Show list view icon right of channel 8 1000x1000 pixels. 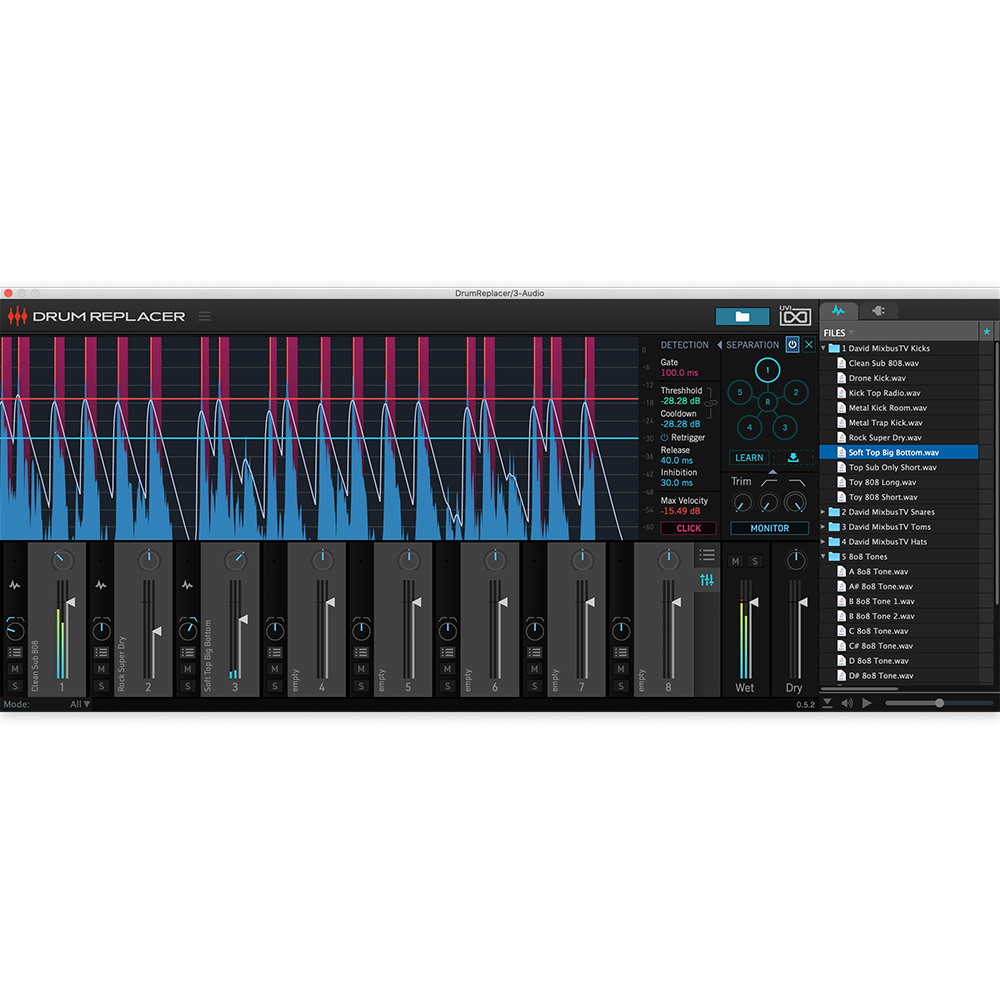707,555
